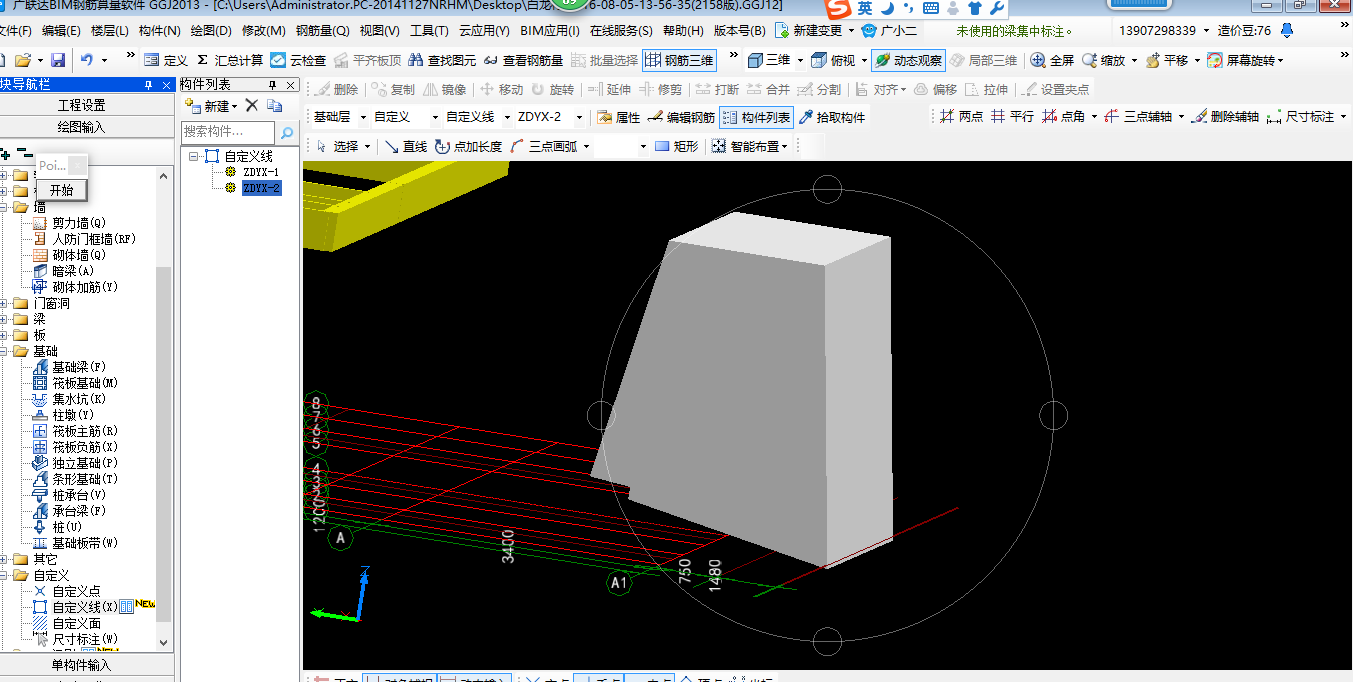Click 两点 two-point auxiliary axis
Viewport: 1353px width, 682px height.
click(x=961, y=117)
